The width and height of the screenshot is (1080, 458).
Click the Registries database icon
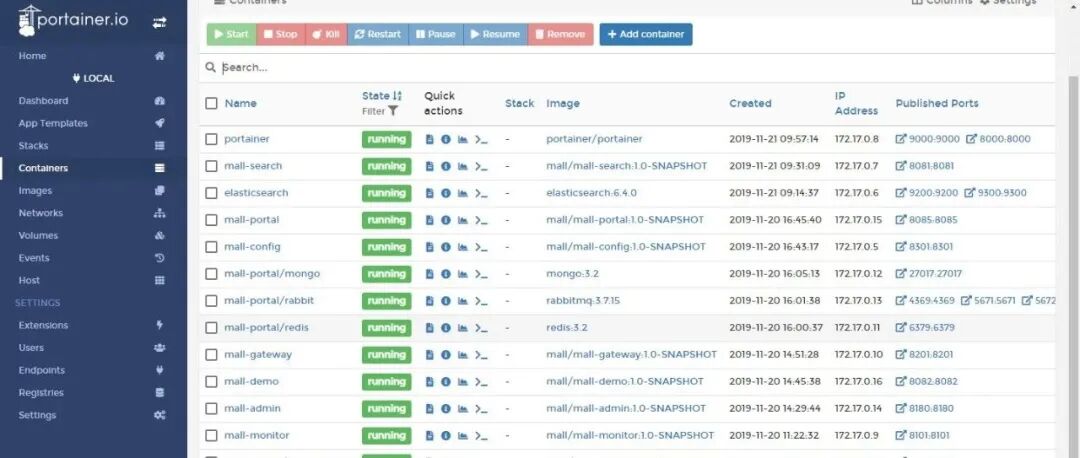tap(160, 393)
